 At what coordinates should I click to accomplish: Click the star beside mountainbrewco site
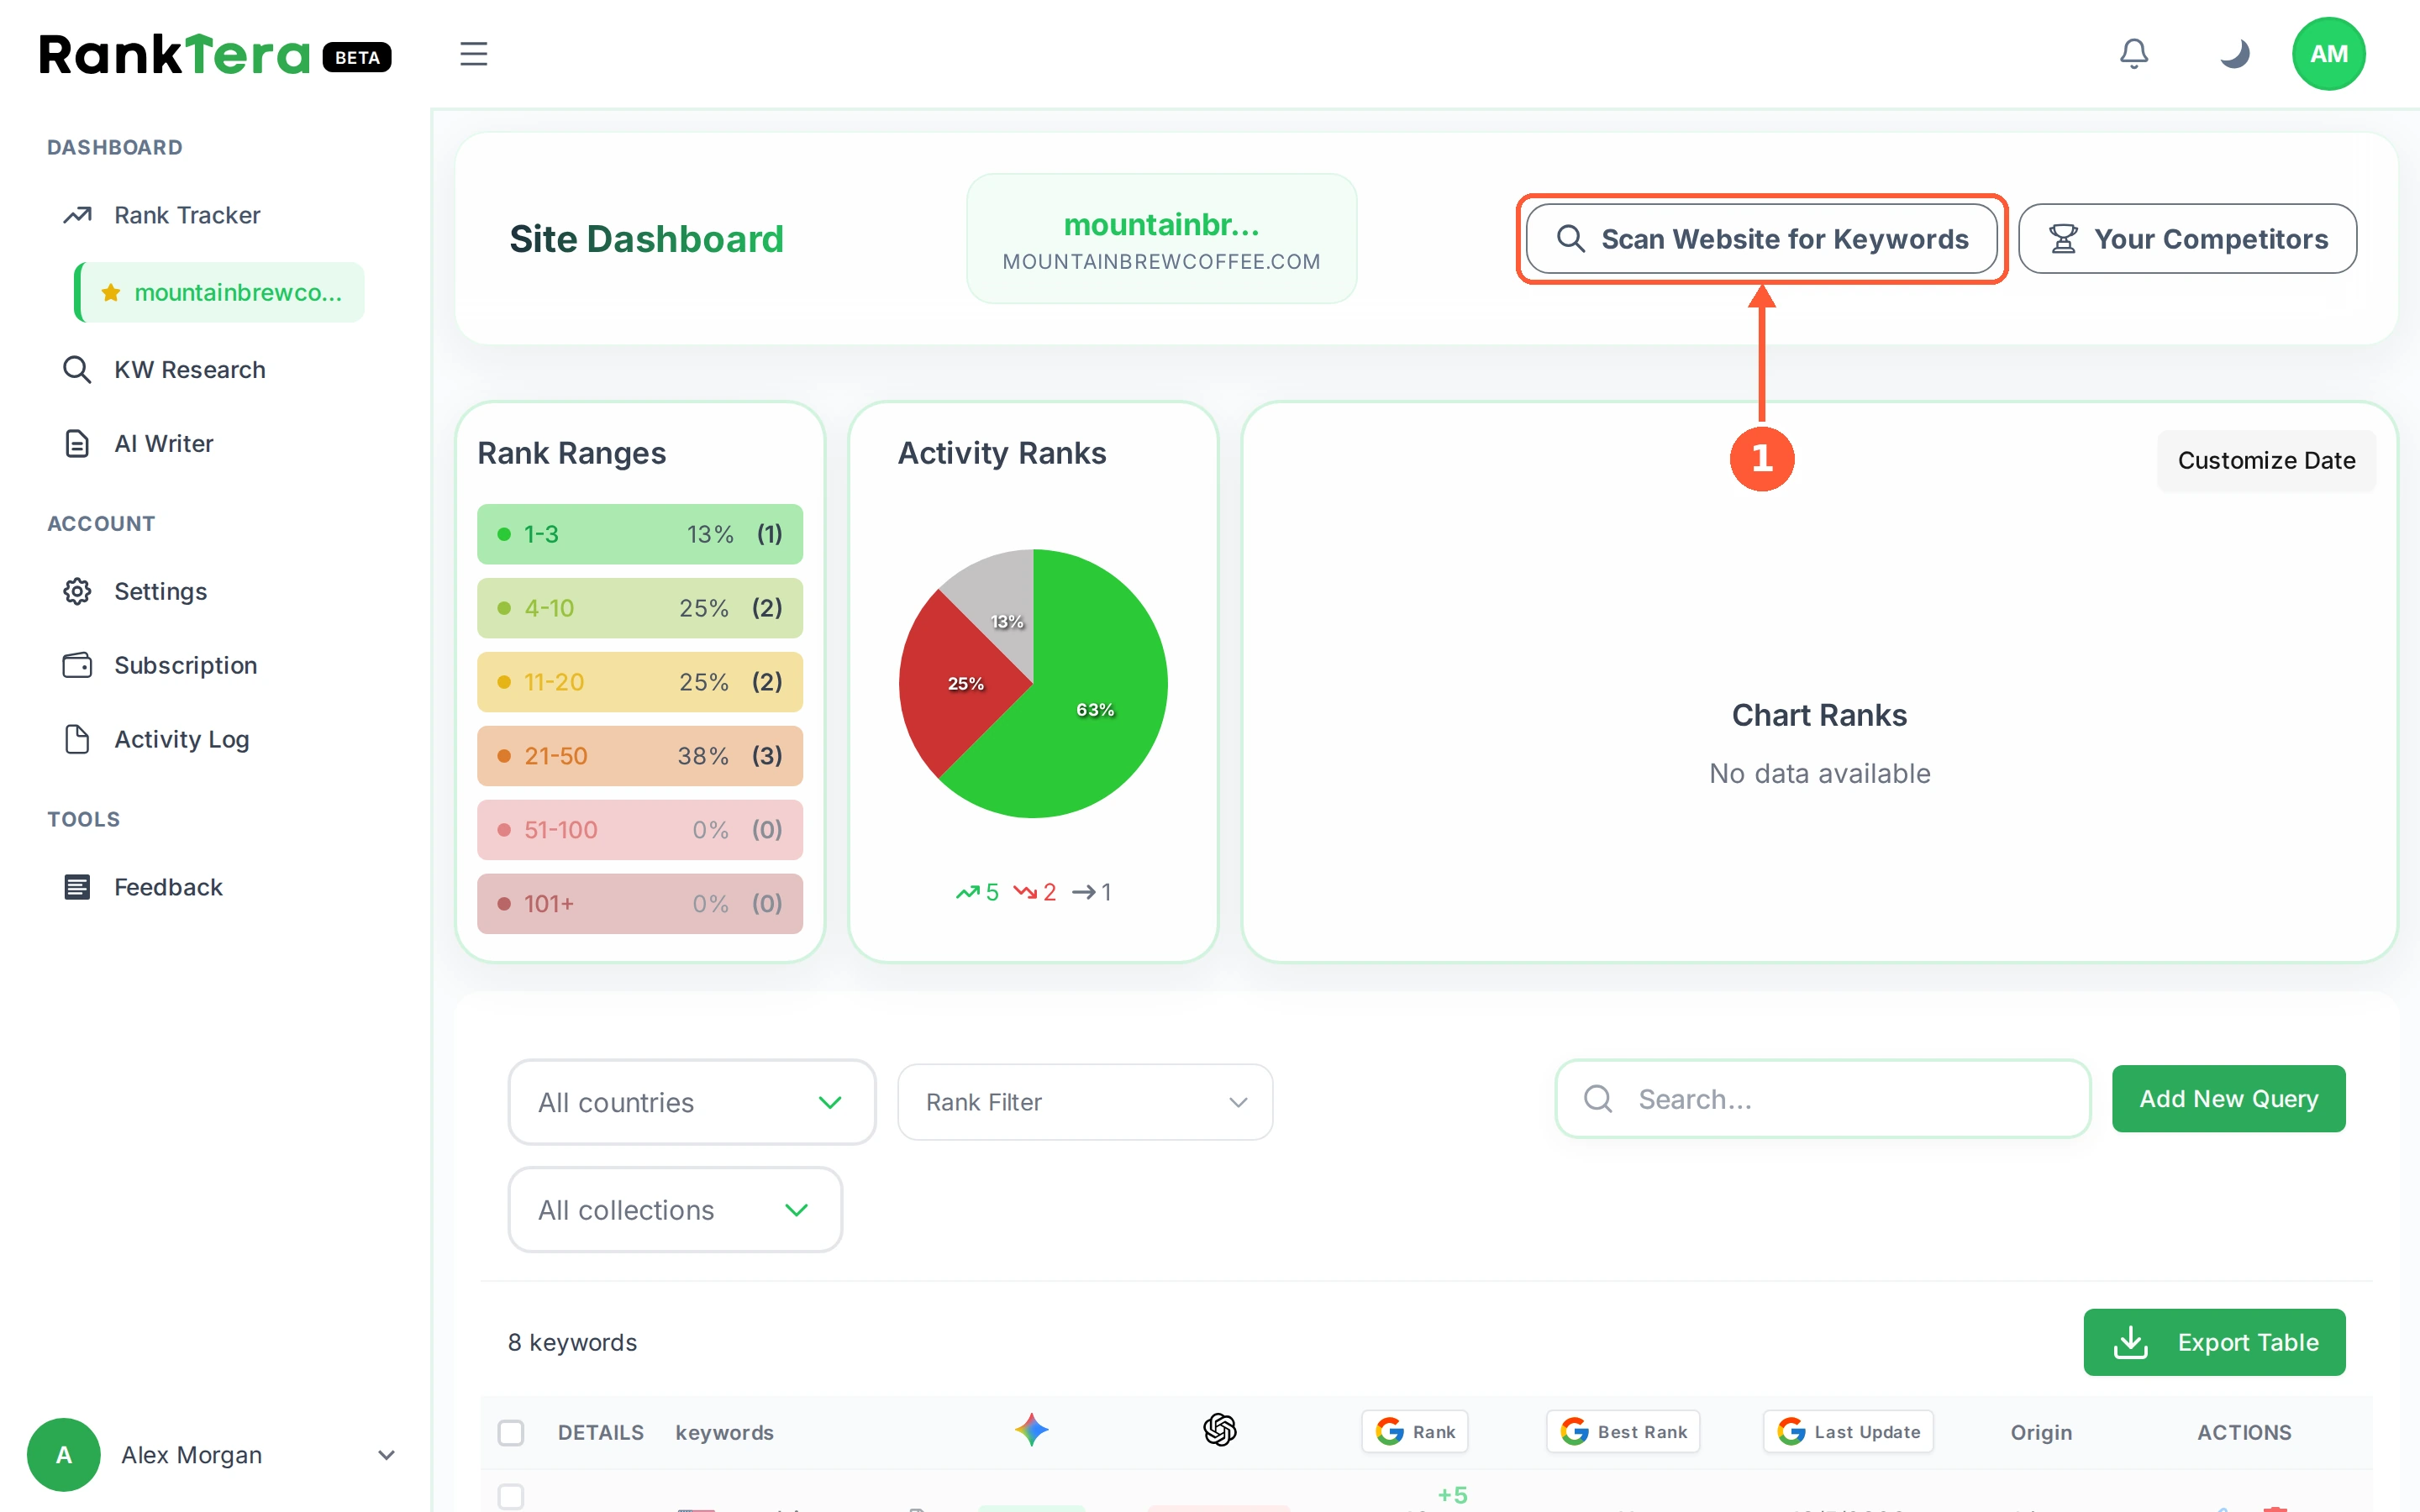tap(111, 292)
